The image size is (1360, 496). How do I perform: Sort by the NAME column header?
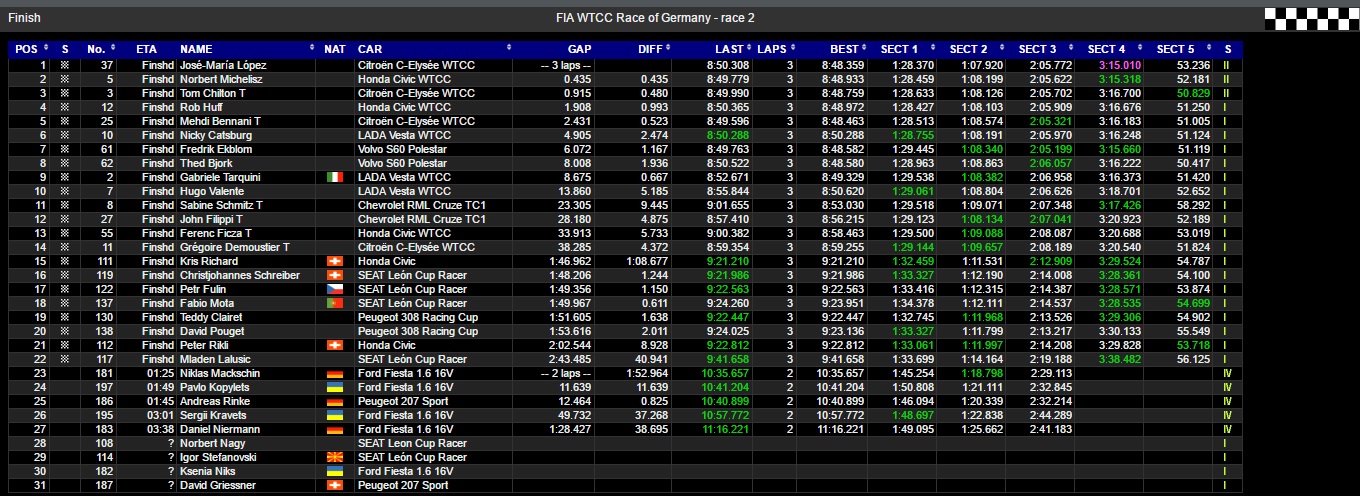pyautogui.click(x=196, y=49)
